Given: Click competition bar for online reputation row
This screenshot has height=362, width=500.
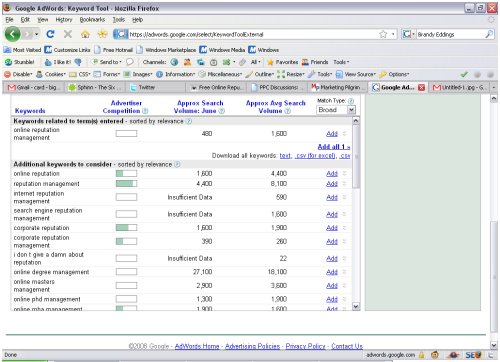Looking at the screenshot, I should 126,174.
